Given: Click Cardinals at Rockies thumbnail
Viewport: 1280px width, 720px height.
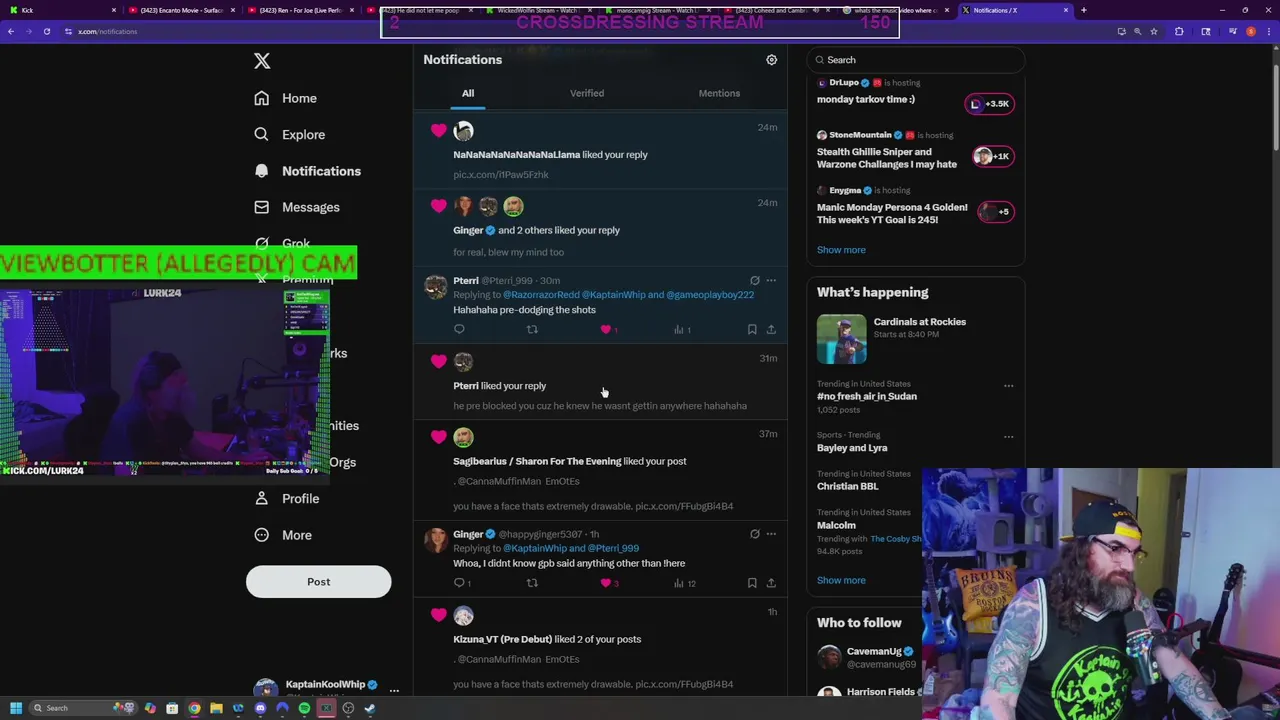Looking at the screenshot, I should click(x=842, y=340).
